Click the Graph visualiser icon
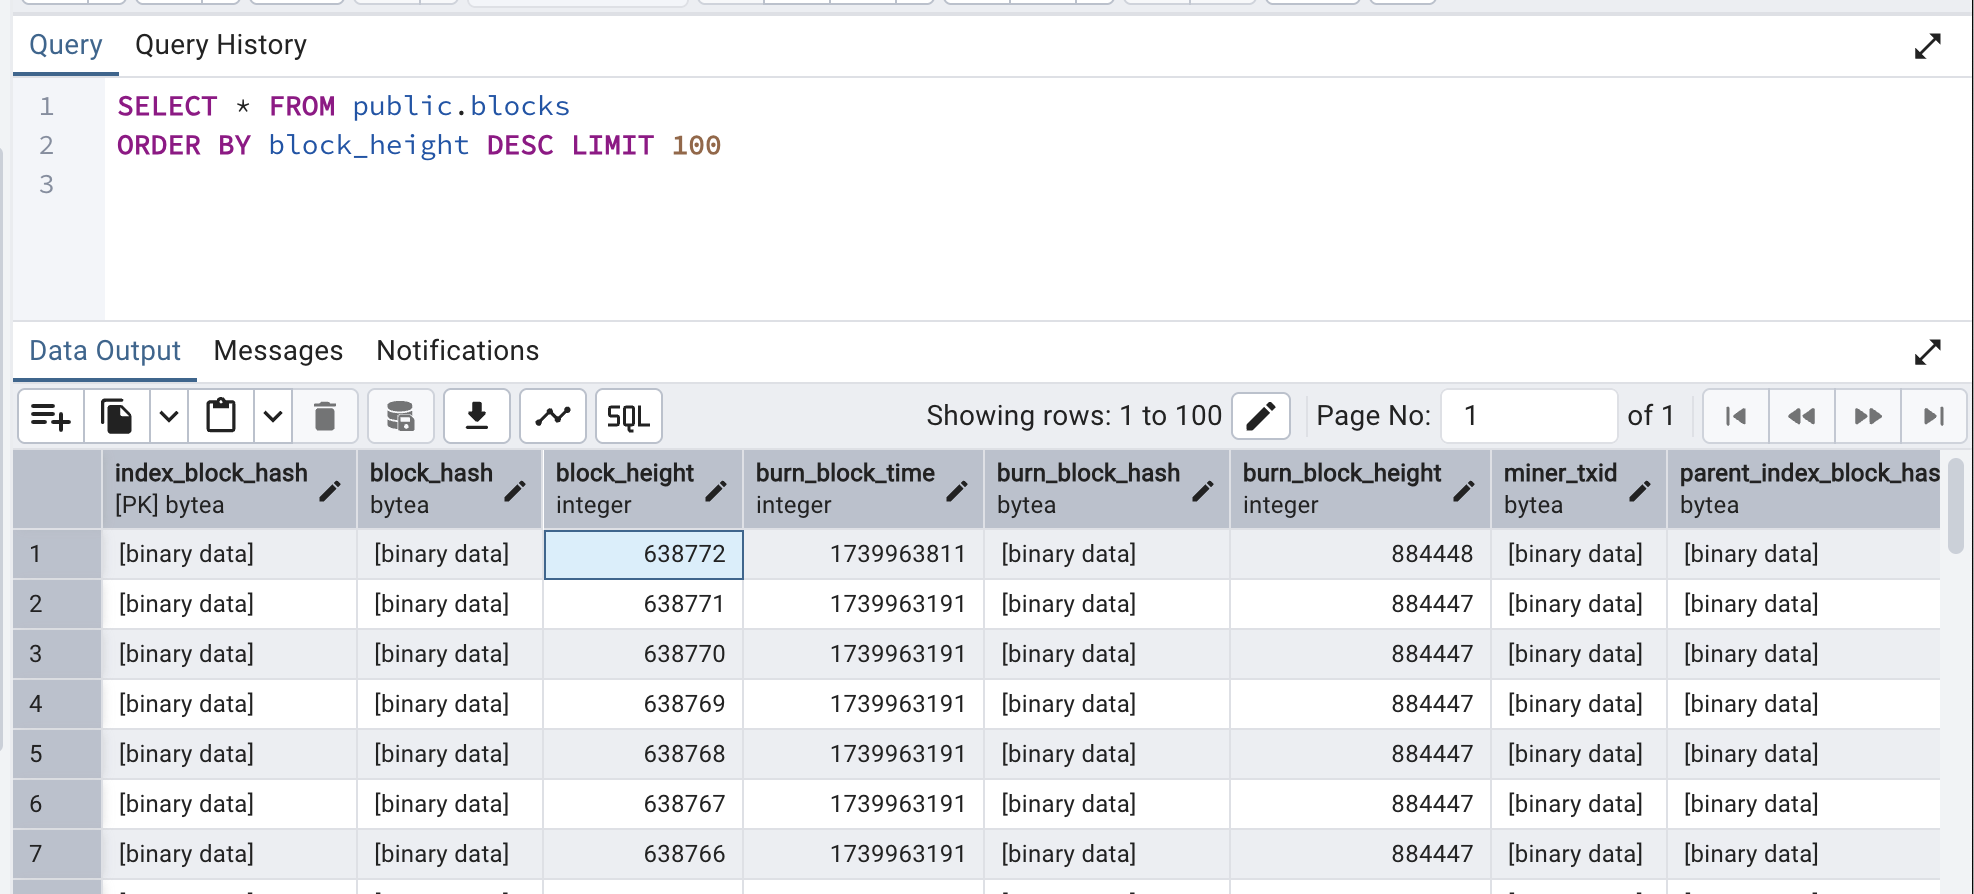Image resolution: width=1974 pixels, height=894 pixels. coord(553,416)
